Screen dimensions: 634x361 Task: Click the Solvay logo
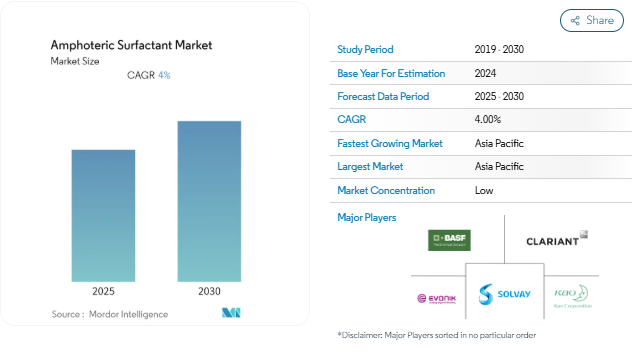click(504, 294)
